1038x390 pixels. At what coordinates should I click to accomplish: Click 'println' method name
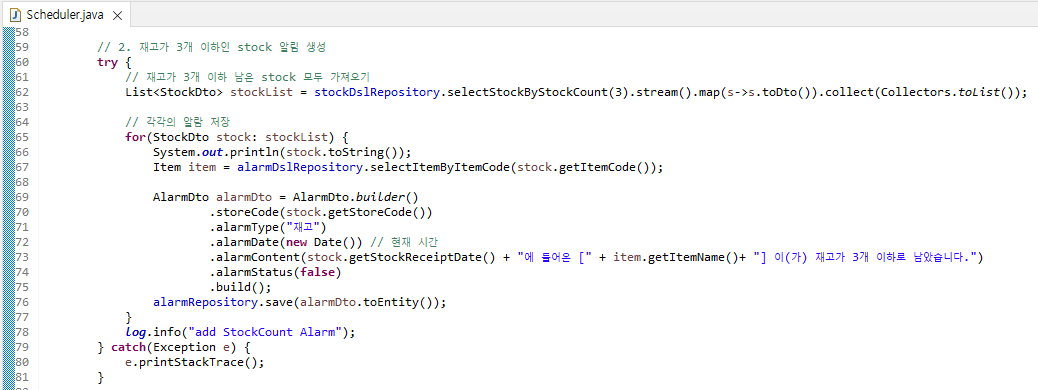point(254,152)
